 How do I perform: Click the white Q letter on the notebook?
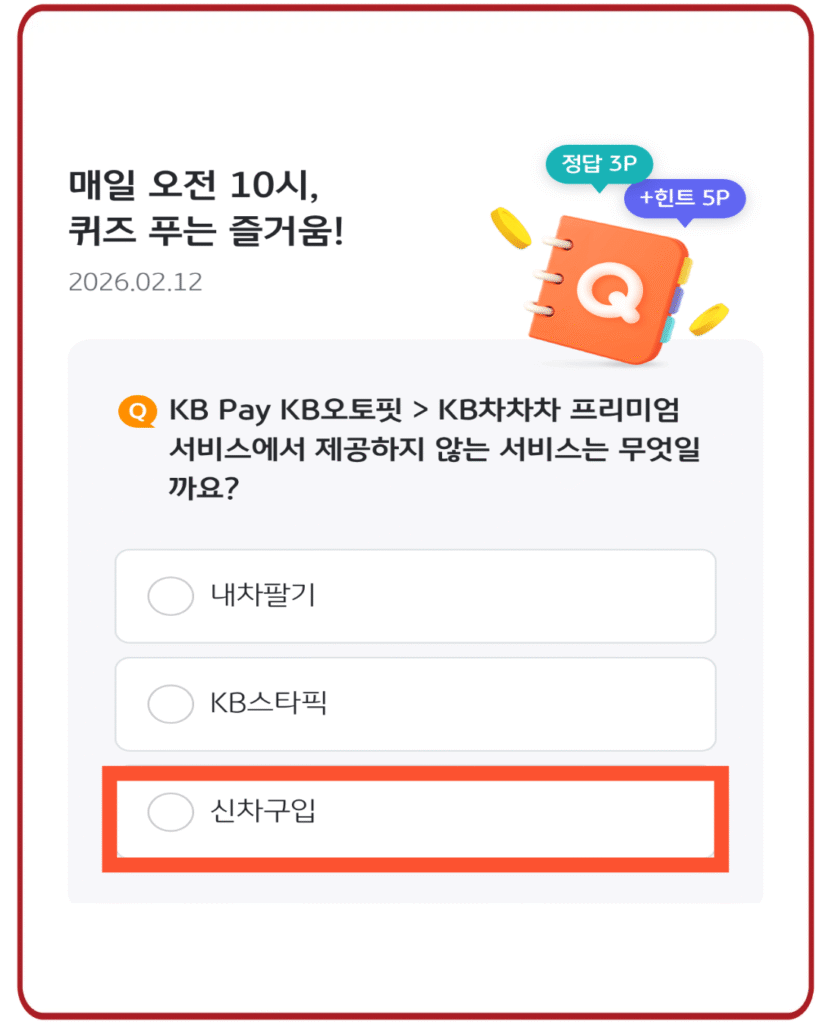[610, 290]
